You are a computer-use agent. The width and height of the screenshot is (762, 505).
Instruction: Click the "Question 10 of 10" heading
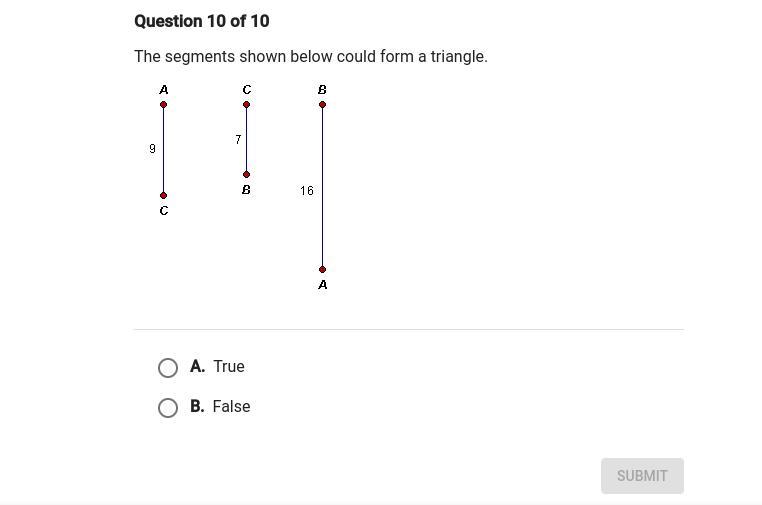click(x=201, y=22)
